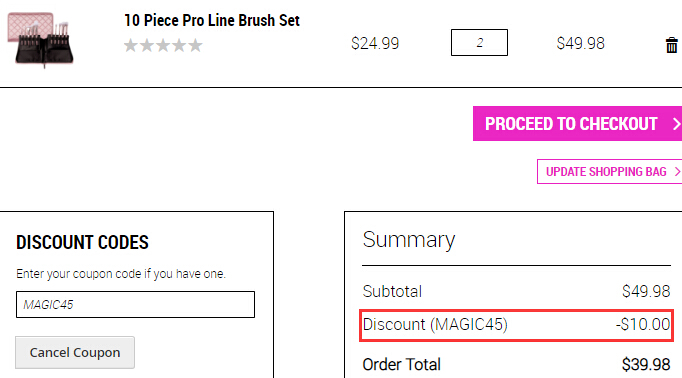Remove the brush set using trash icon
Viewport: 682px width, 378px height.
[672, 44]
